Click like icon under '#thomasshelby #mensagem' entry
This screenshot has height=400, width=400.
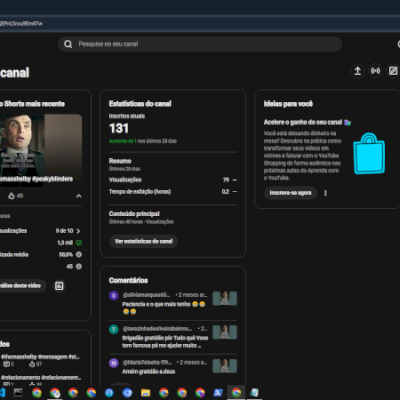click(x=32, y=364)
